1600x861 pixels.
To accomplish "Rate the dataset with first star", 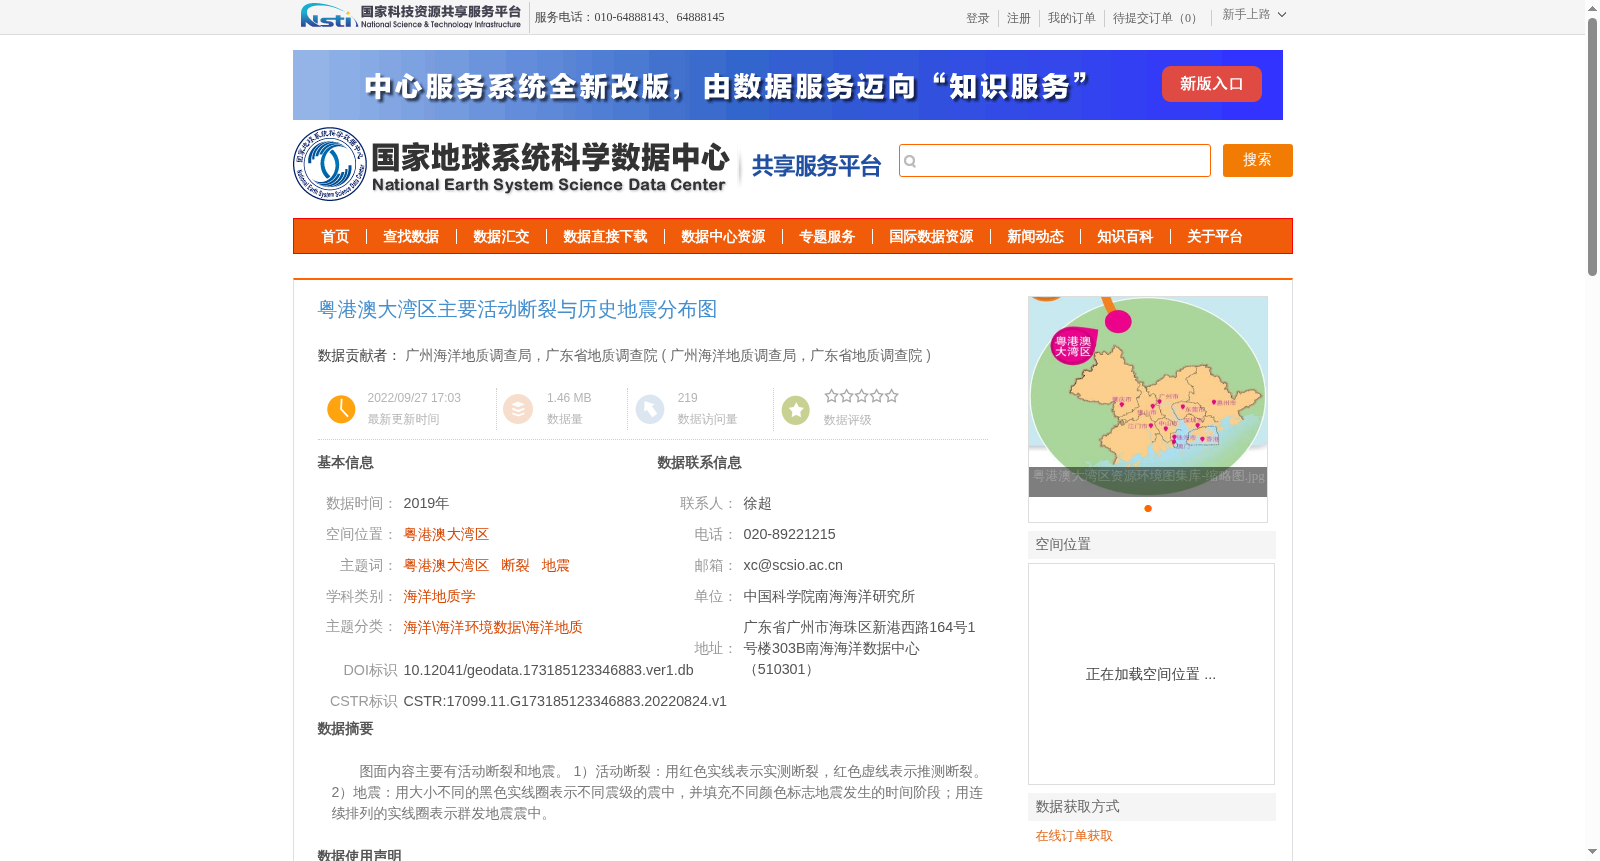I will 831,396.
